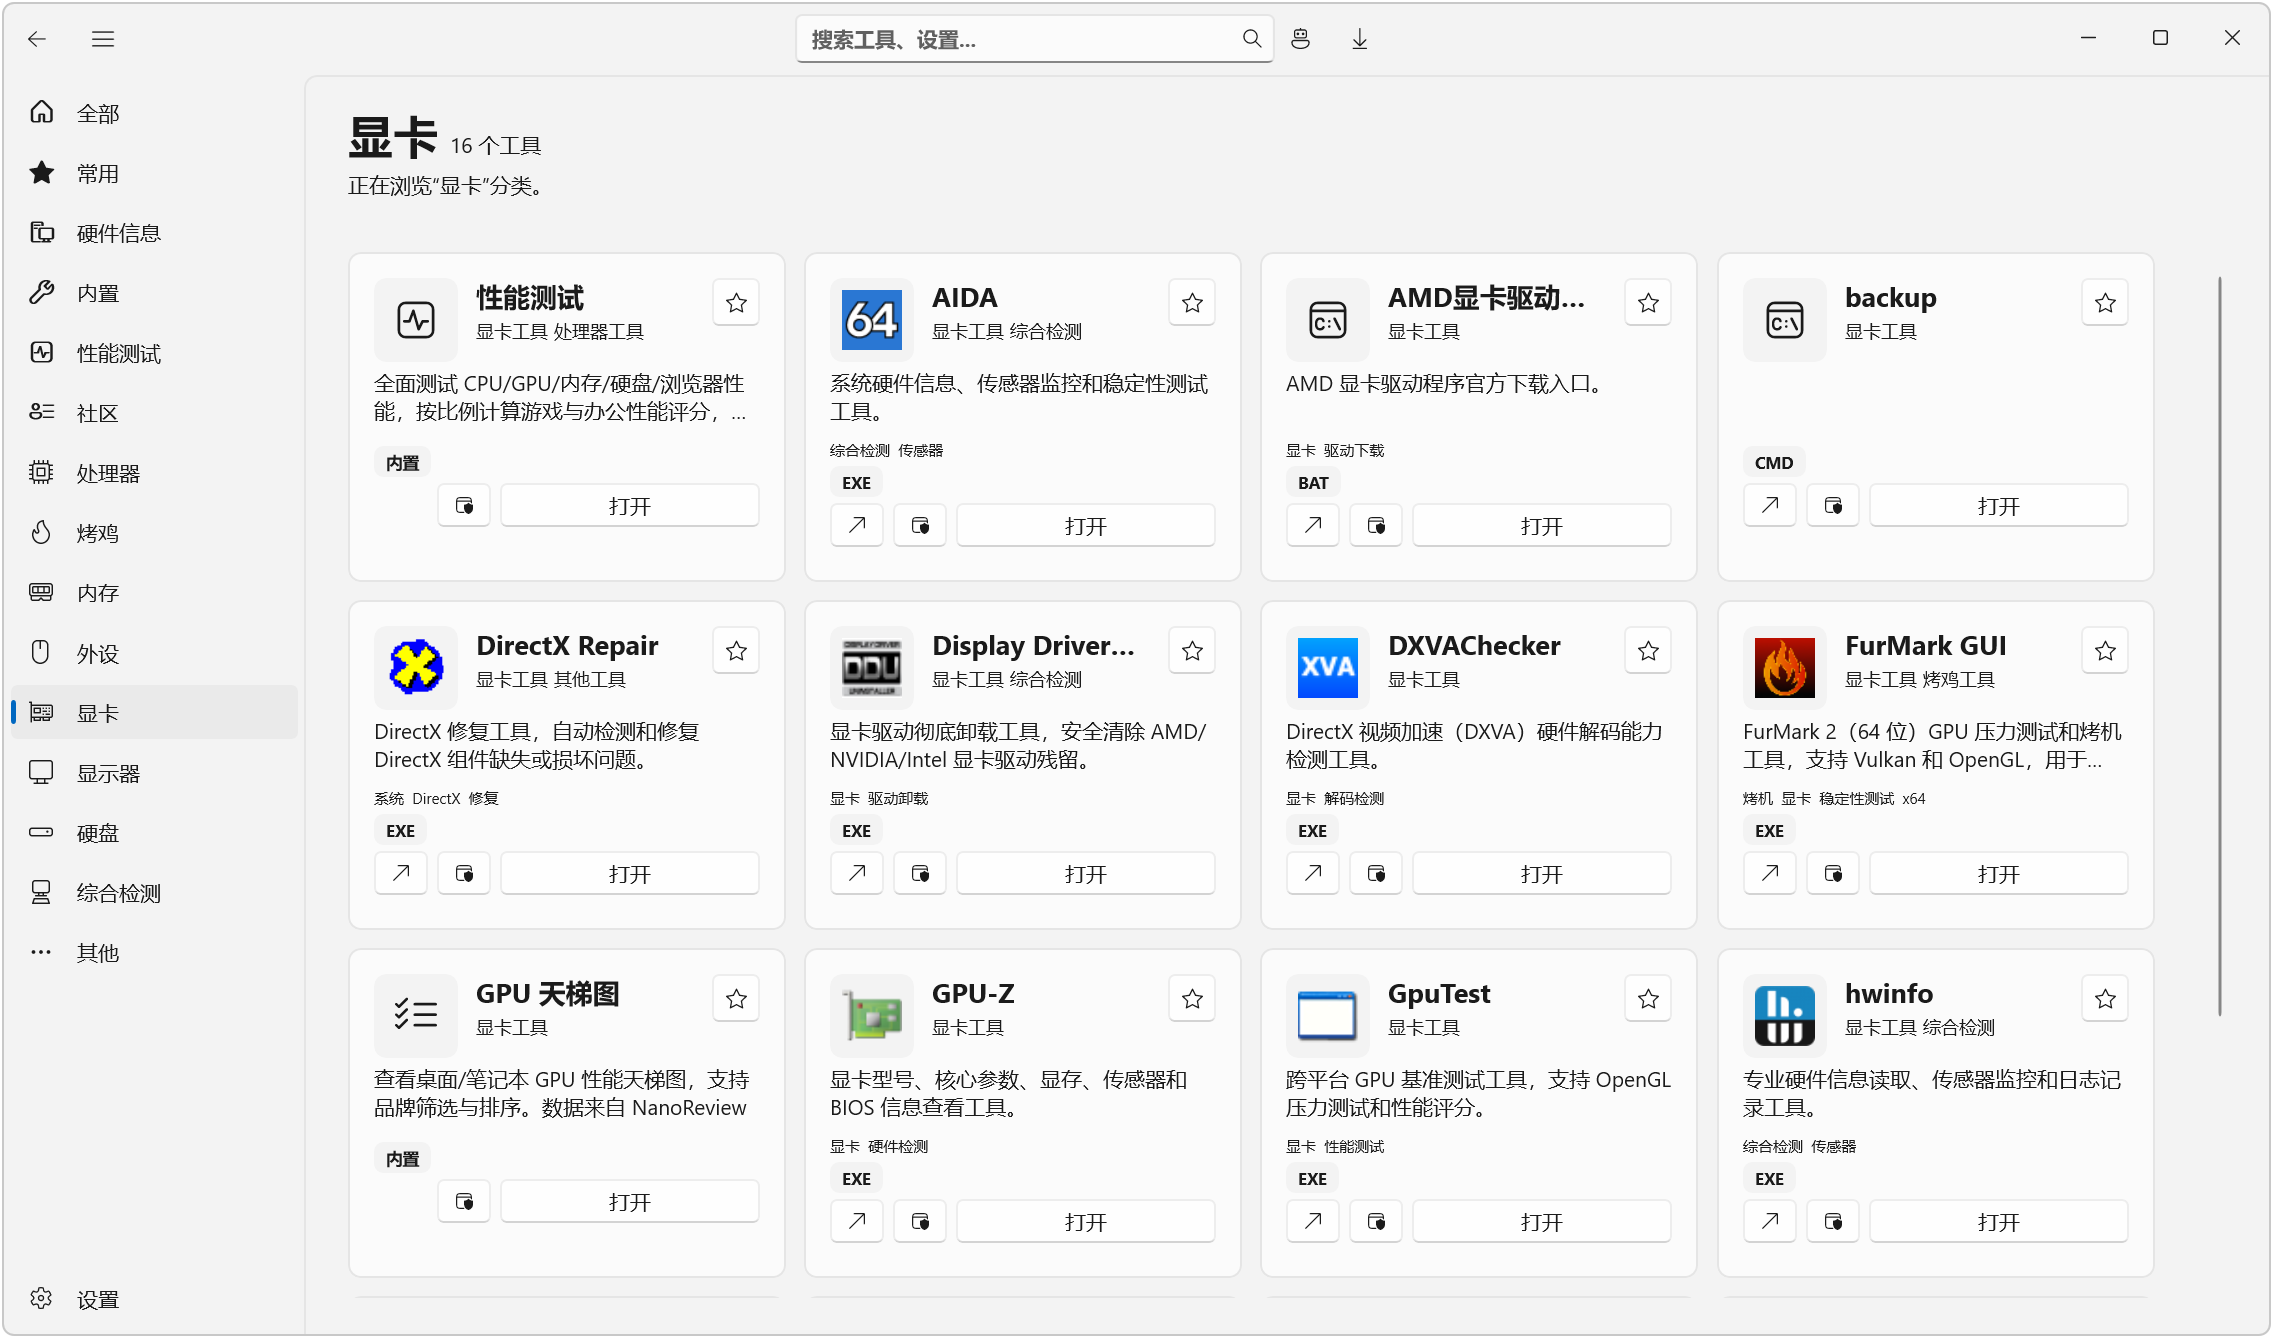Click the vertical scrollbar of tools list
Viewport: 2273px width, 1338px height.
point(2220,646)
